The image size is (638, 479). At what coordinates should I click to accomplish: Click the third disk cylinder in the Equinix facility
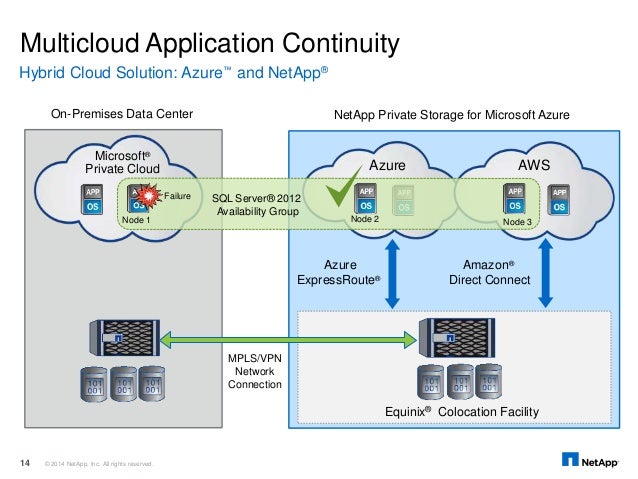(488, 382)
